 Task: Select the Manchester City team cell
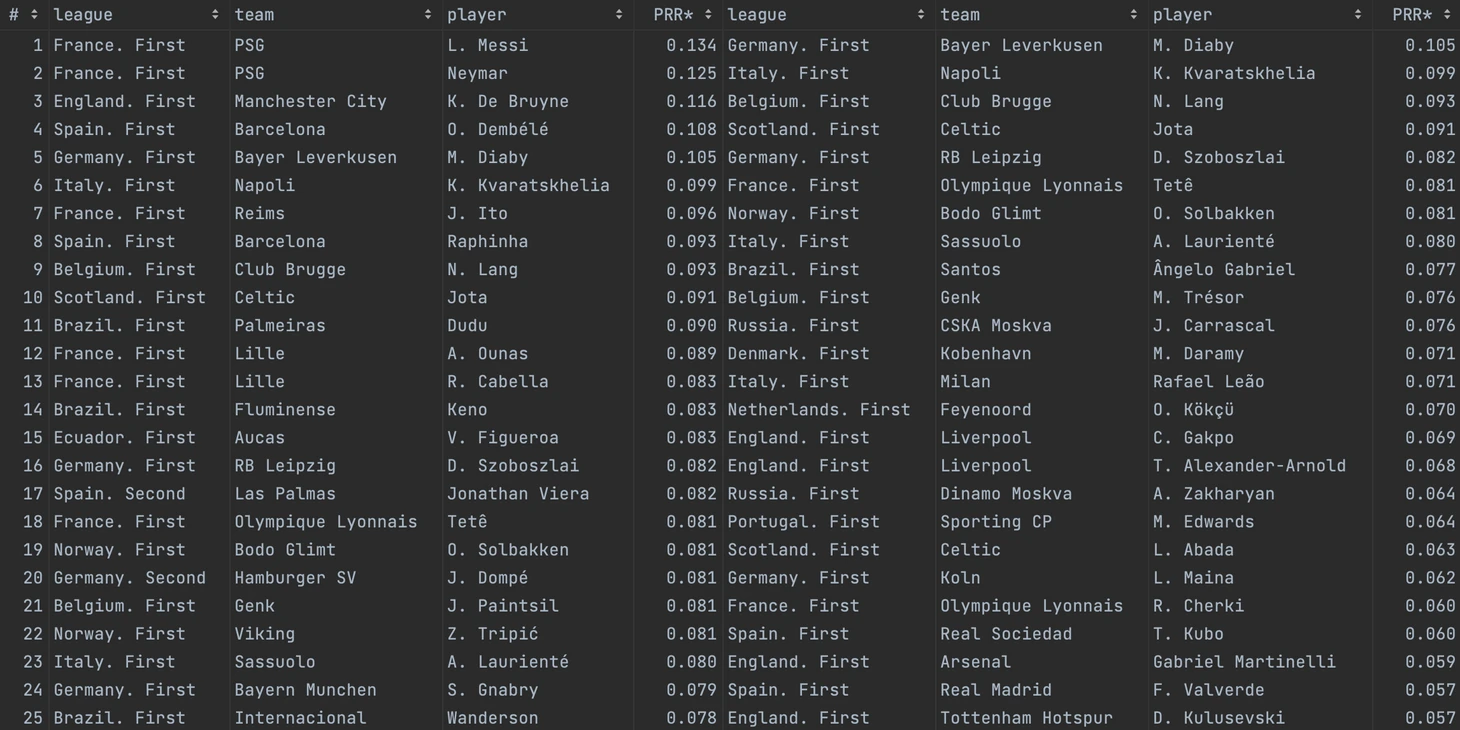310,101
